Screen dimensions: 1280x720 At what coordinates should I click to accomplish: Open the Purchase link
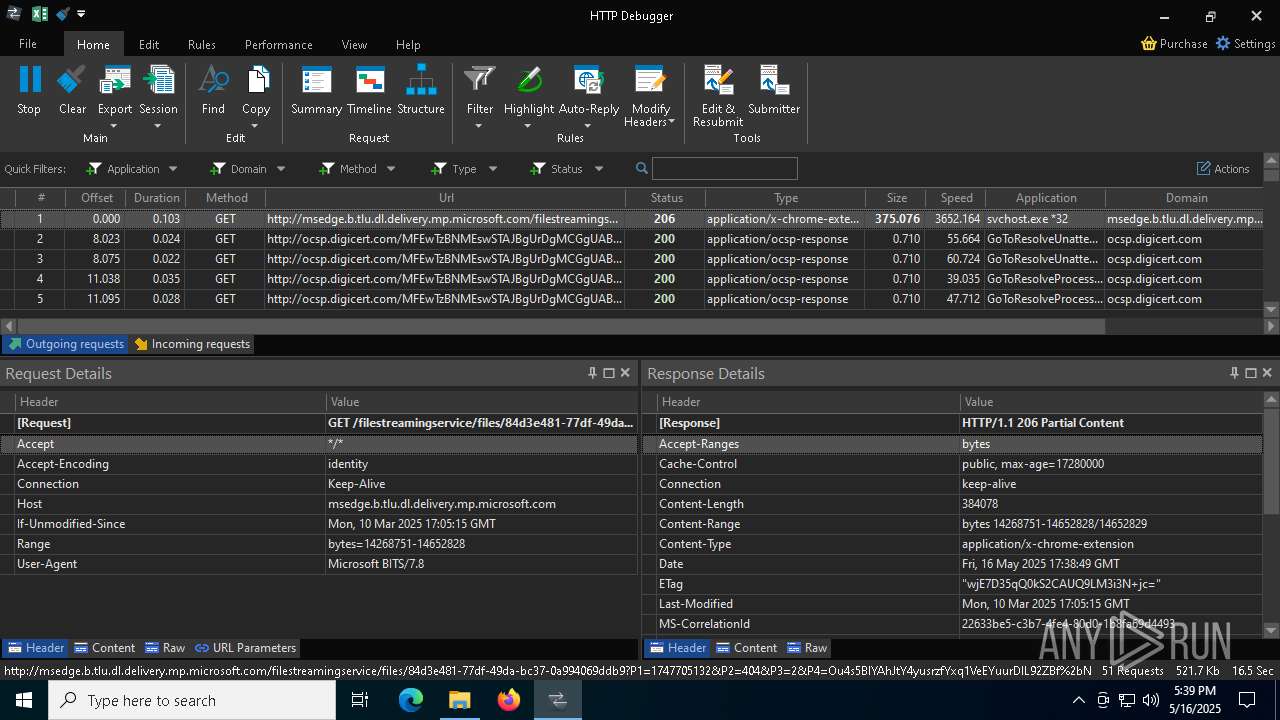(1175, 44)
